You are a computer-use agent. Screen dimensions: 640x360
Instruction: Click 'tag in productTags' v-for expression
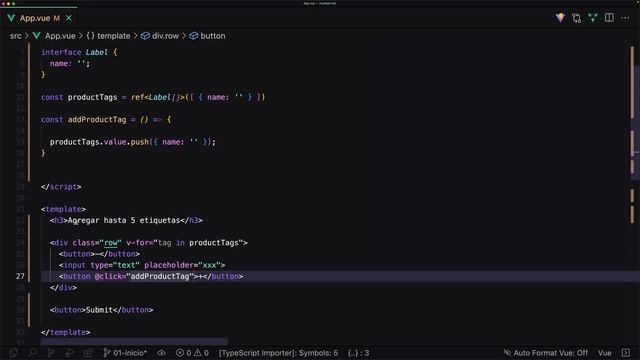coord(198,243)
